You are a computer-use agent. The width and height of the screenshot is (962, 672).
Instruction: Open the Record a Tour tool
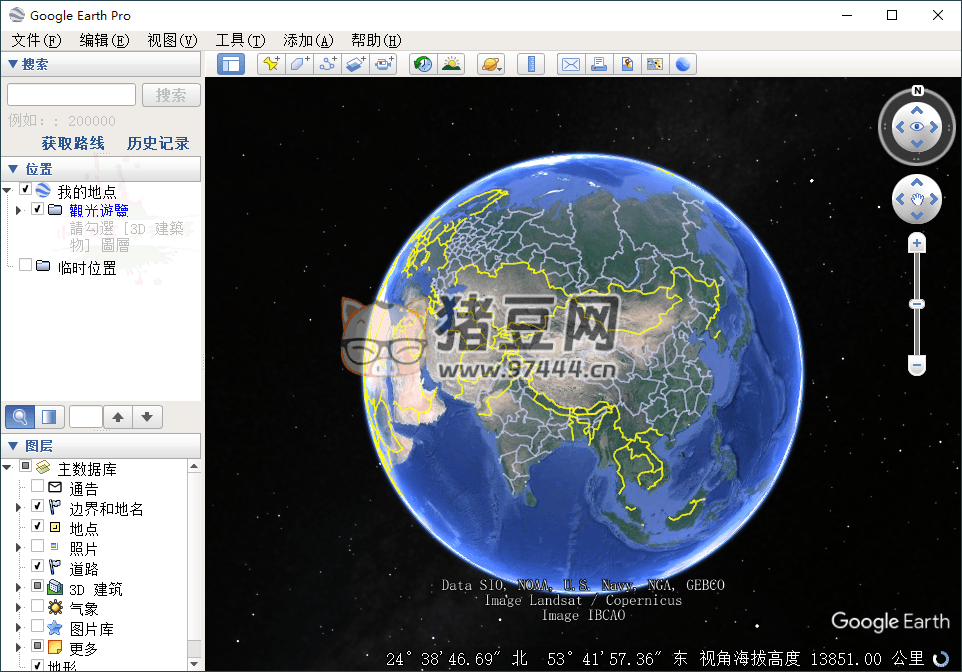point(383,63)
